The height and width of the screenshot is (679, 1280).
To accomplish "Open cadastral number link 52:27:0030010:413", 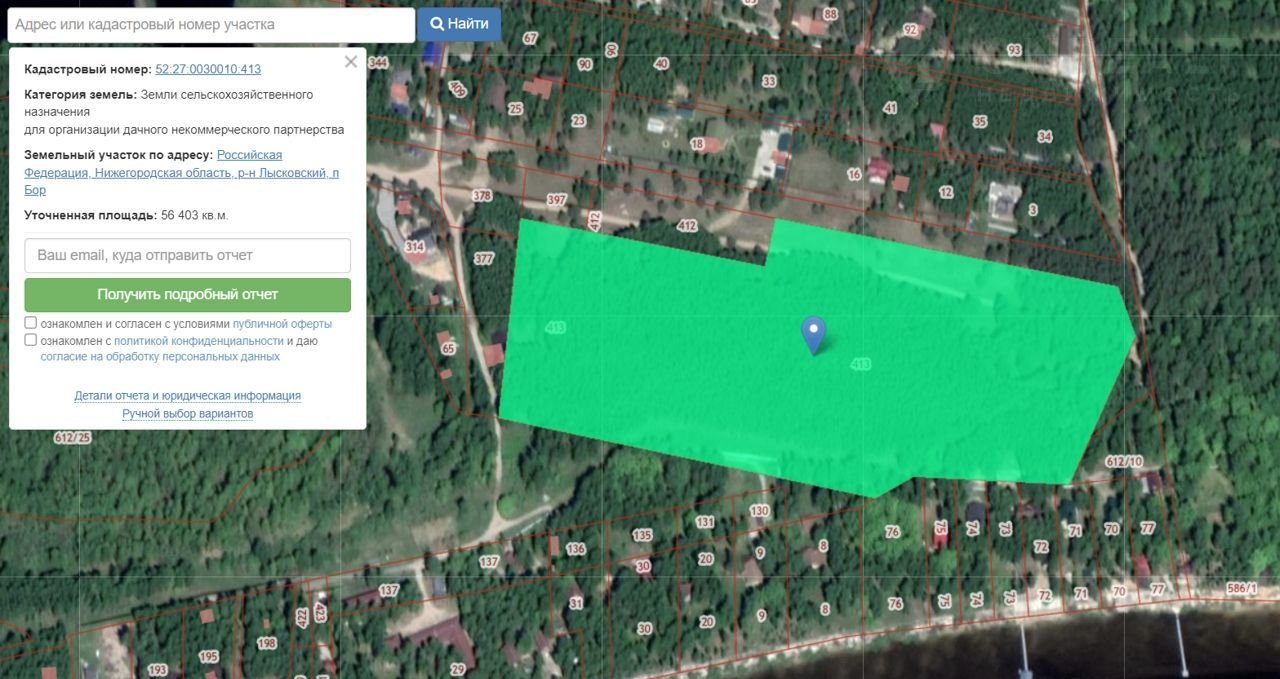I will click(x=208, y=70).
